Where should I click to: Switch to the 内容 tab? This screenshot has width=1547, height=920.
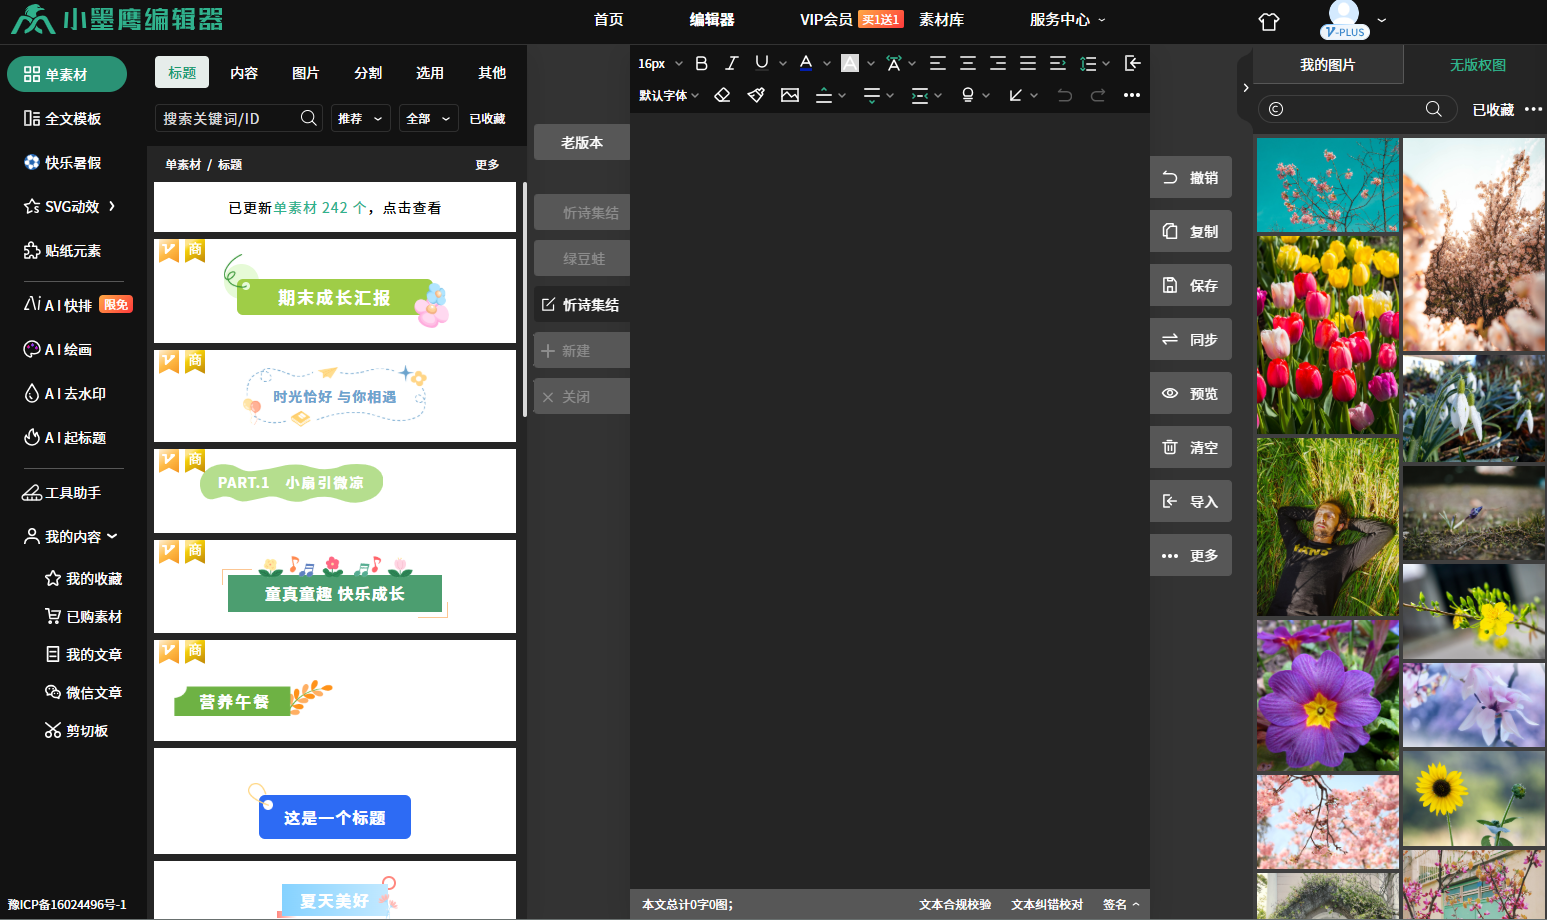point(244,73)
